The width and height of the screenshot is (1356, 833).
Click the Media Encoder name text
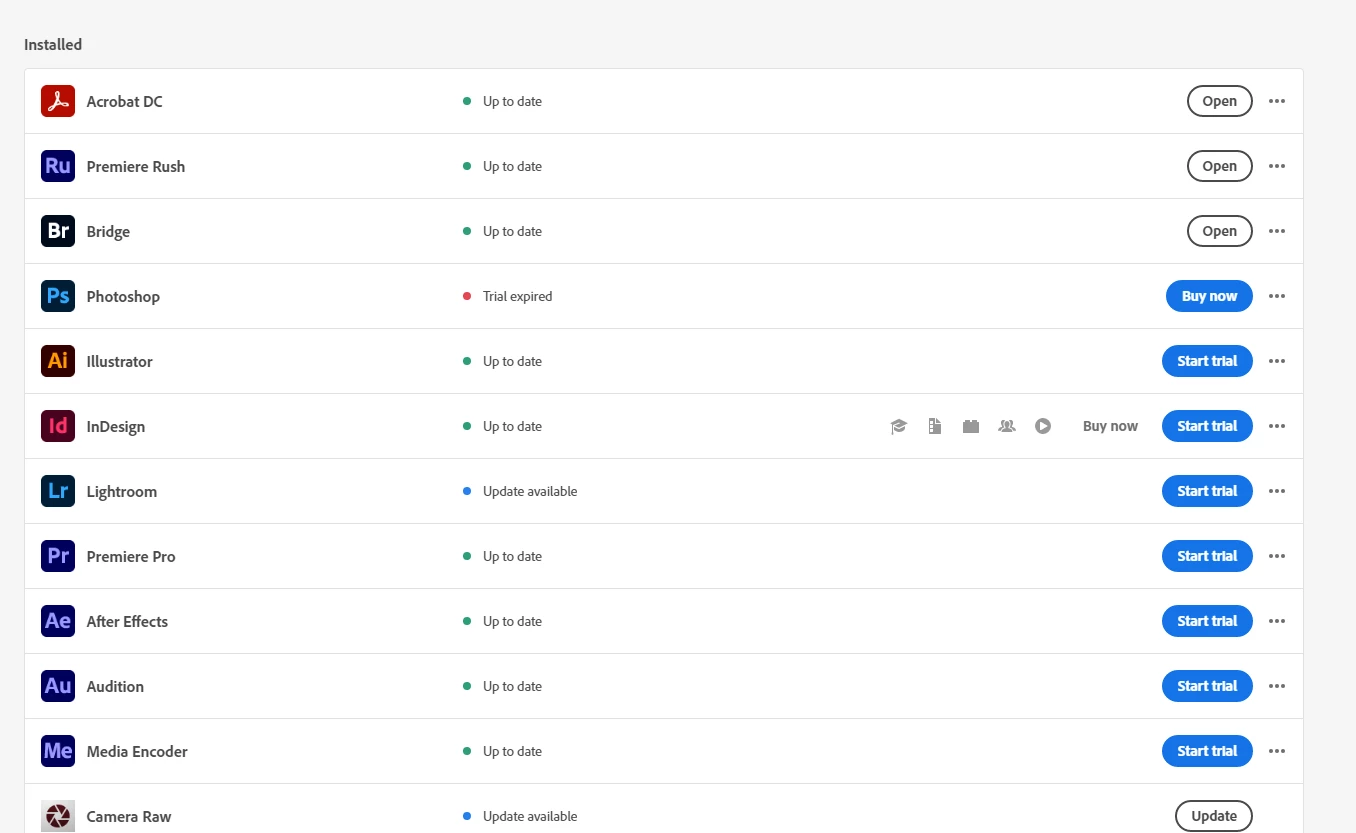[137, 751]
